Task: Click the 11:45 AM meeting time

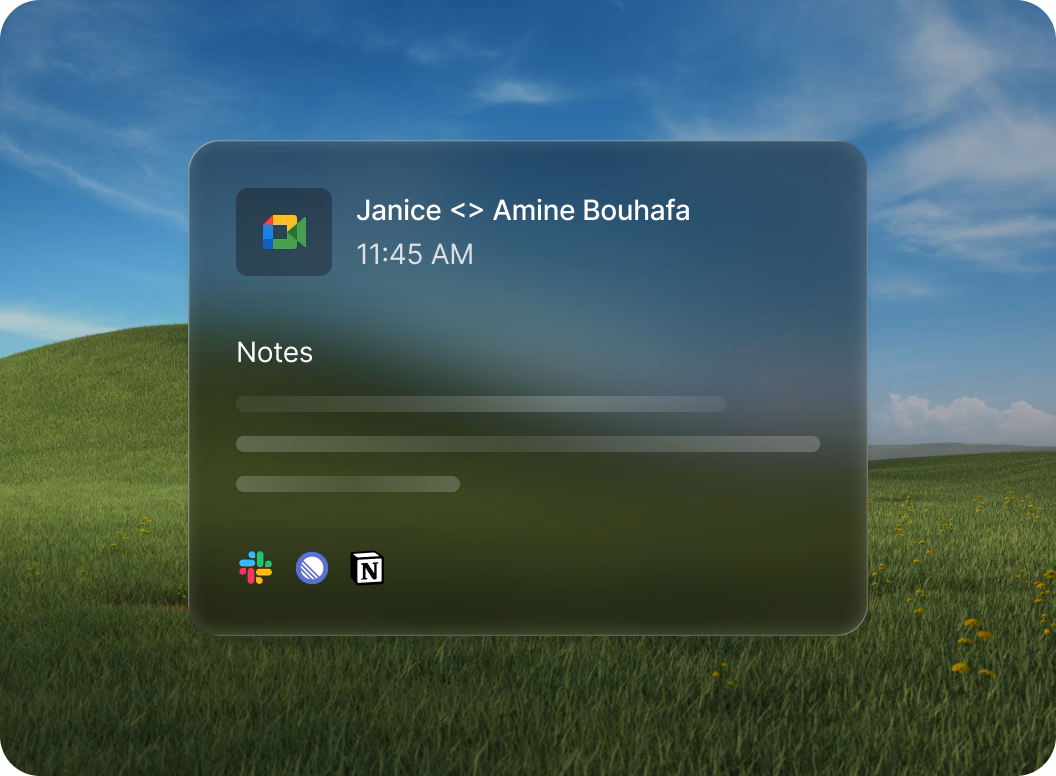Action: pos(414,254)
